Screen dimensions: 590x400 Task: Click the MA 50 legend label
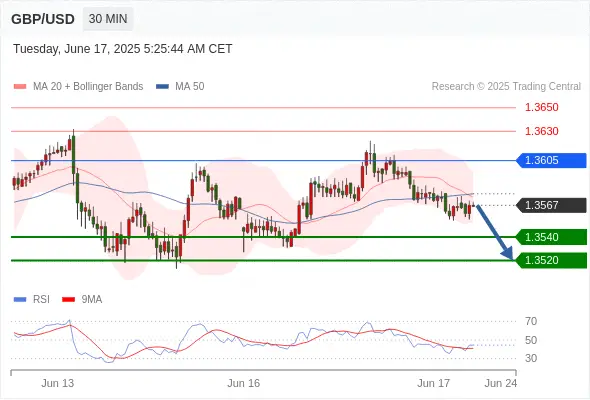(x=190, y=87)
